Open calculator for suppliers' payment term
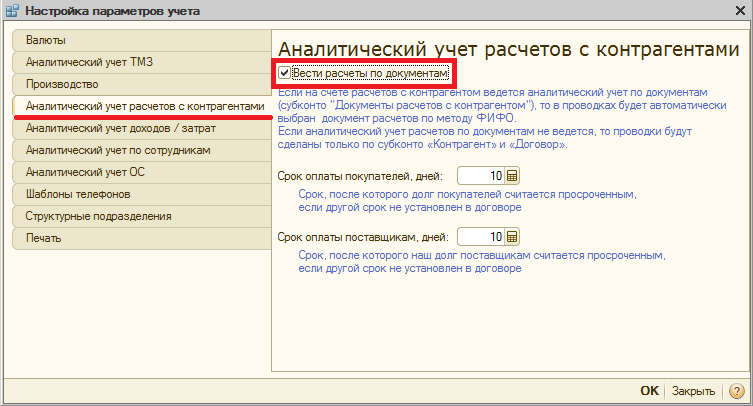Image resolution: width=753 pixels, height=406 pixels. tap(512, 237)
